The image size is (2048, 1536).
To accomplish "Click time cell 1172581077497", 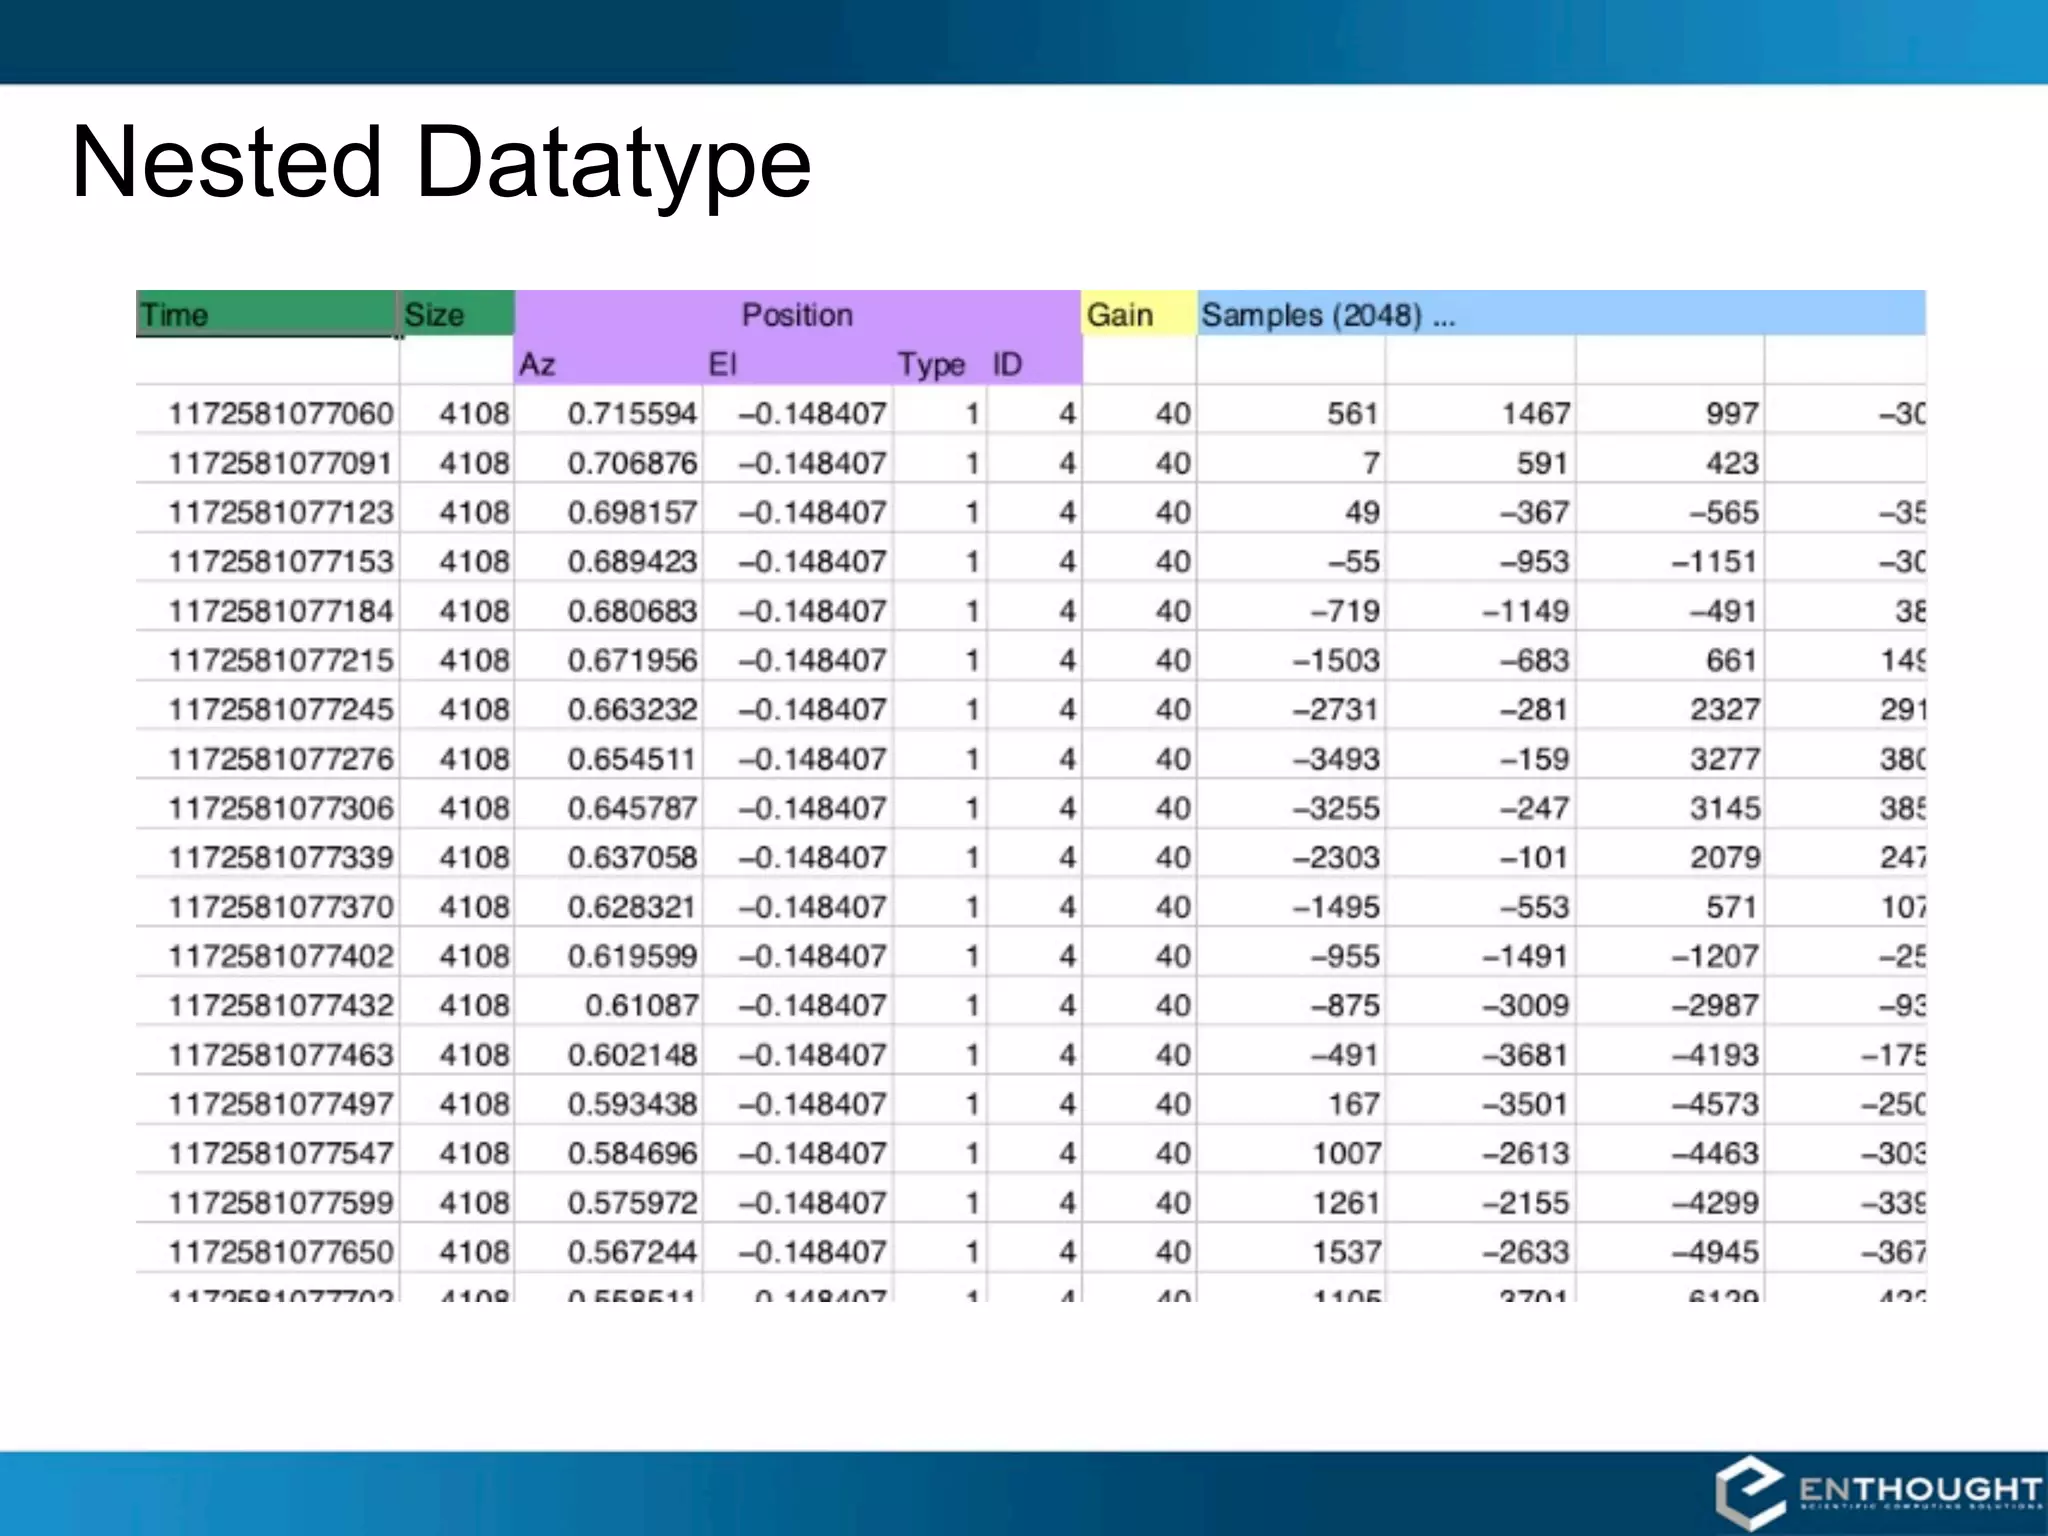I will 281,1103.
